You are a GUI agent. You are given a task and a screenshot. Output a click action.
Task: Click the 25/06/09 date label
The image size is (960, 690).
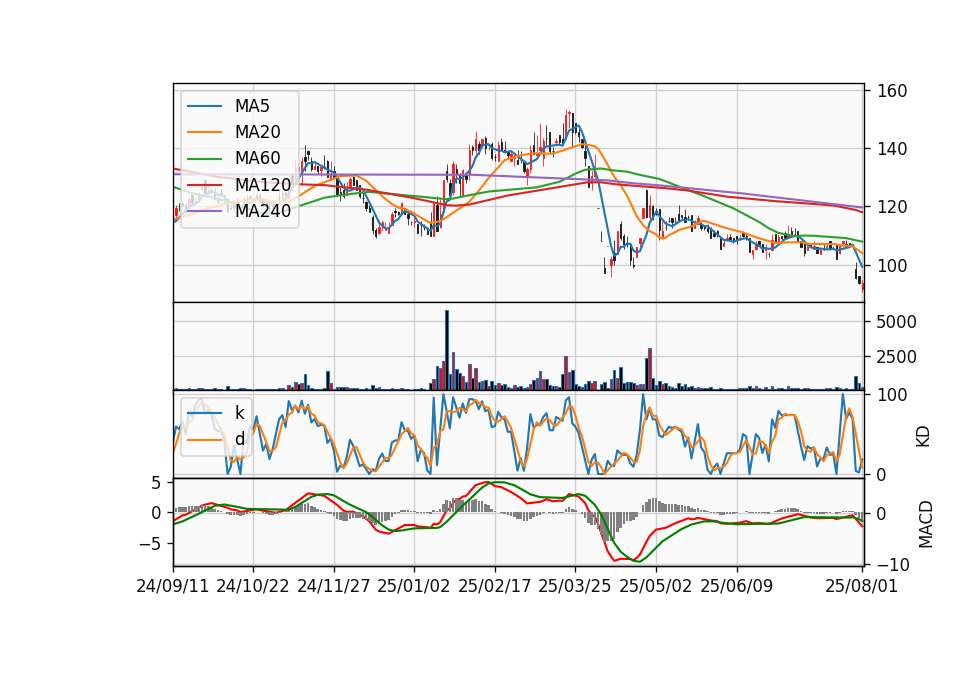click(737, 586)
